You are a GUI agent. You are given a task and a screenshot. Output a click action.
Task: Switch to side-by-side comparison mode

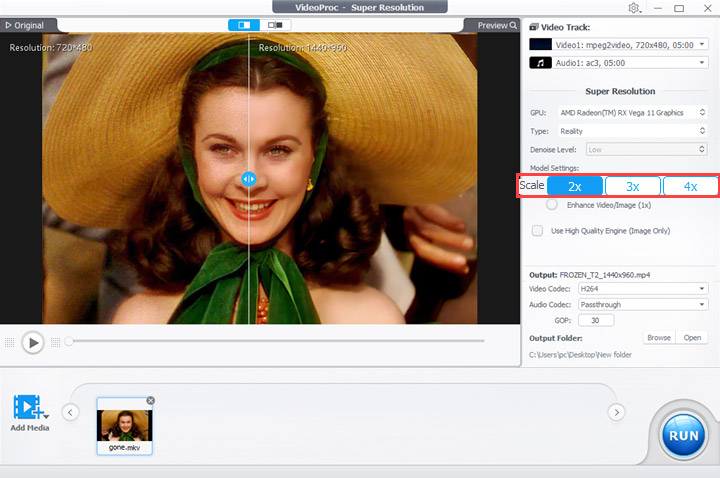click(x=275, y=24)
